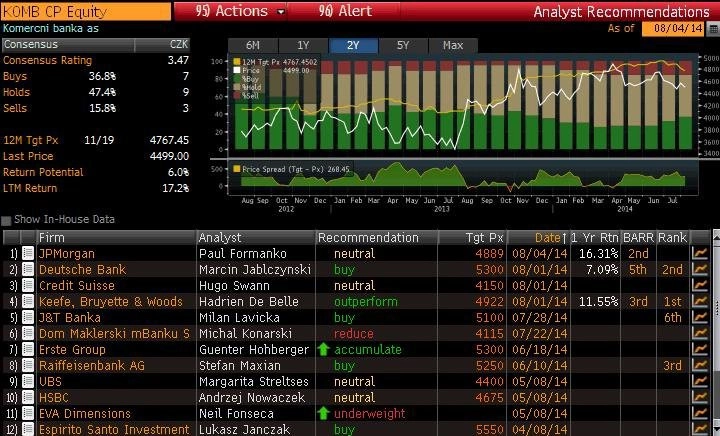
Task: Click the 12M Tgt Px legend swatch
Action: click(237, 61)
